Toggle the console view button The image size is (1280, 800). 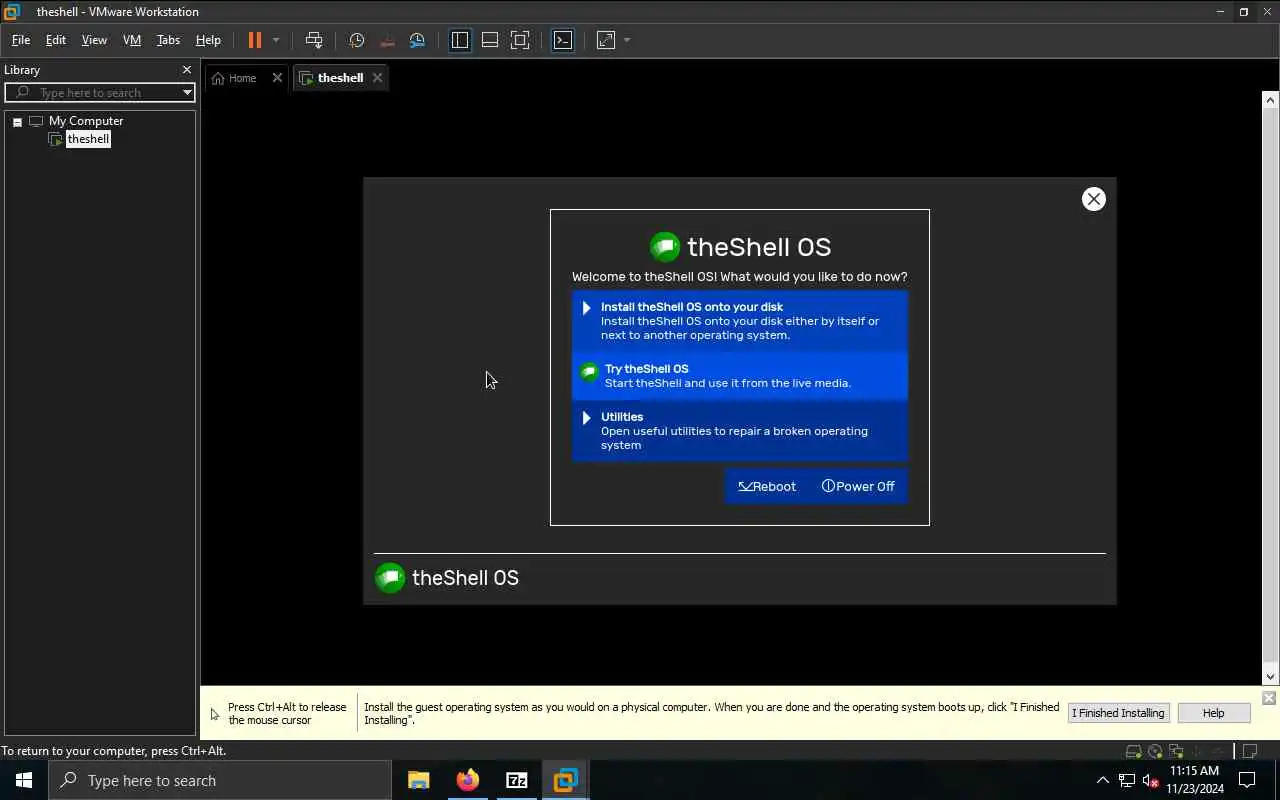pos(563,40)
